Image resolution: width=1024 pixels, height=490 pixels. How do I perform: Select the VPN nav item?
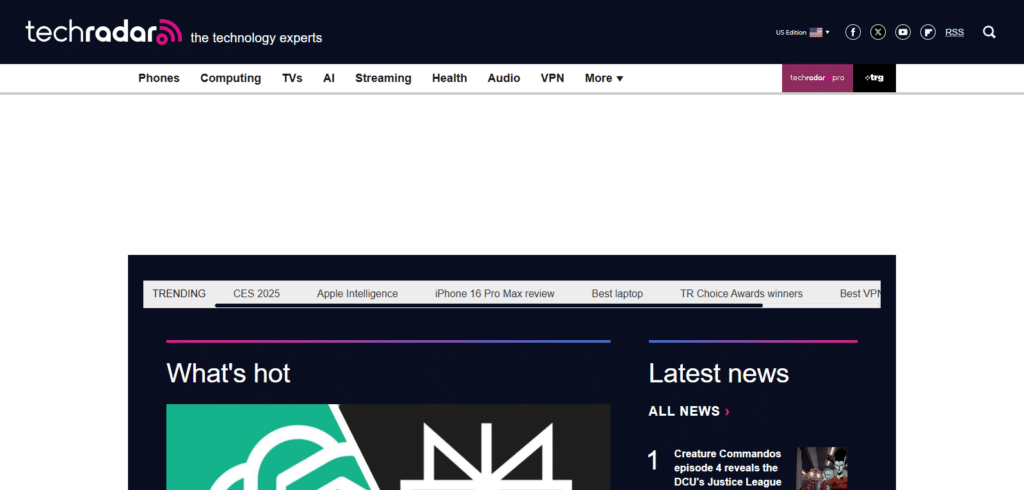[x=552, y=78]
